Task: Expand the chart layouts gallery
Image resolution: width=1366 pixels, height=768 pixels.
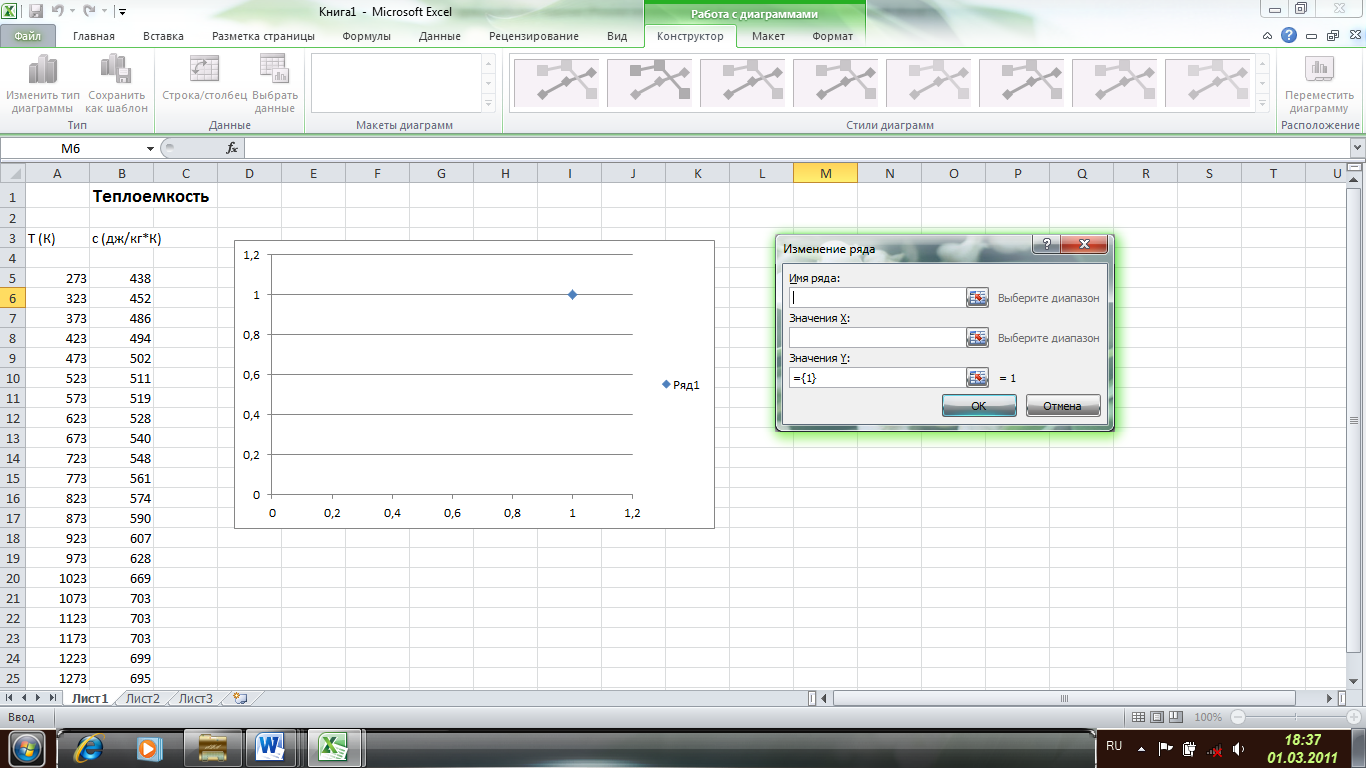Action: click(489, 104)
